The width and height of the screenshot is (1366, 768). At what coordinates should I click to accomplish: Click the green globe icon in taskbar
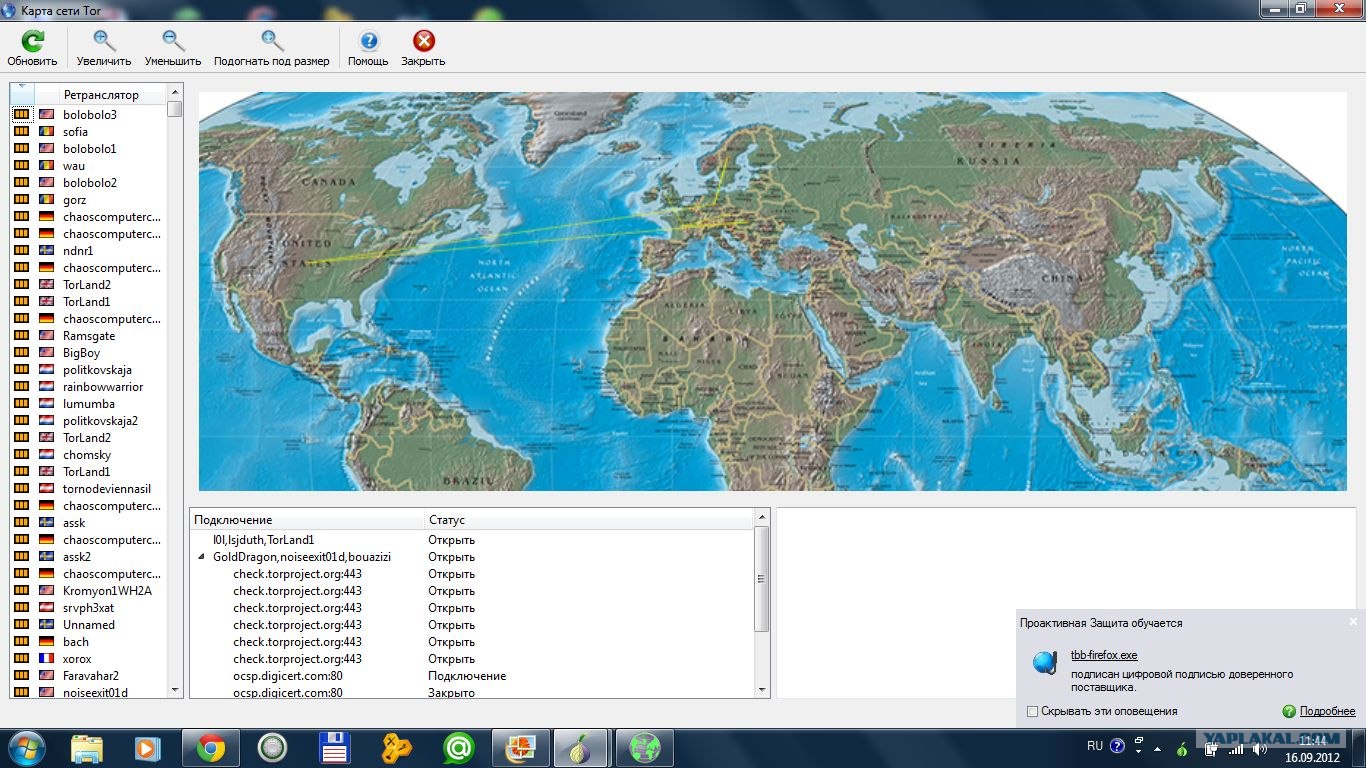tap(645, 748)
